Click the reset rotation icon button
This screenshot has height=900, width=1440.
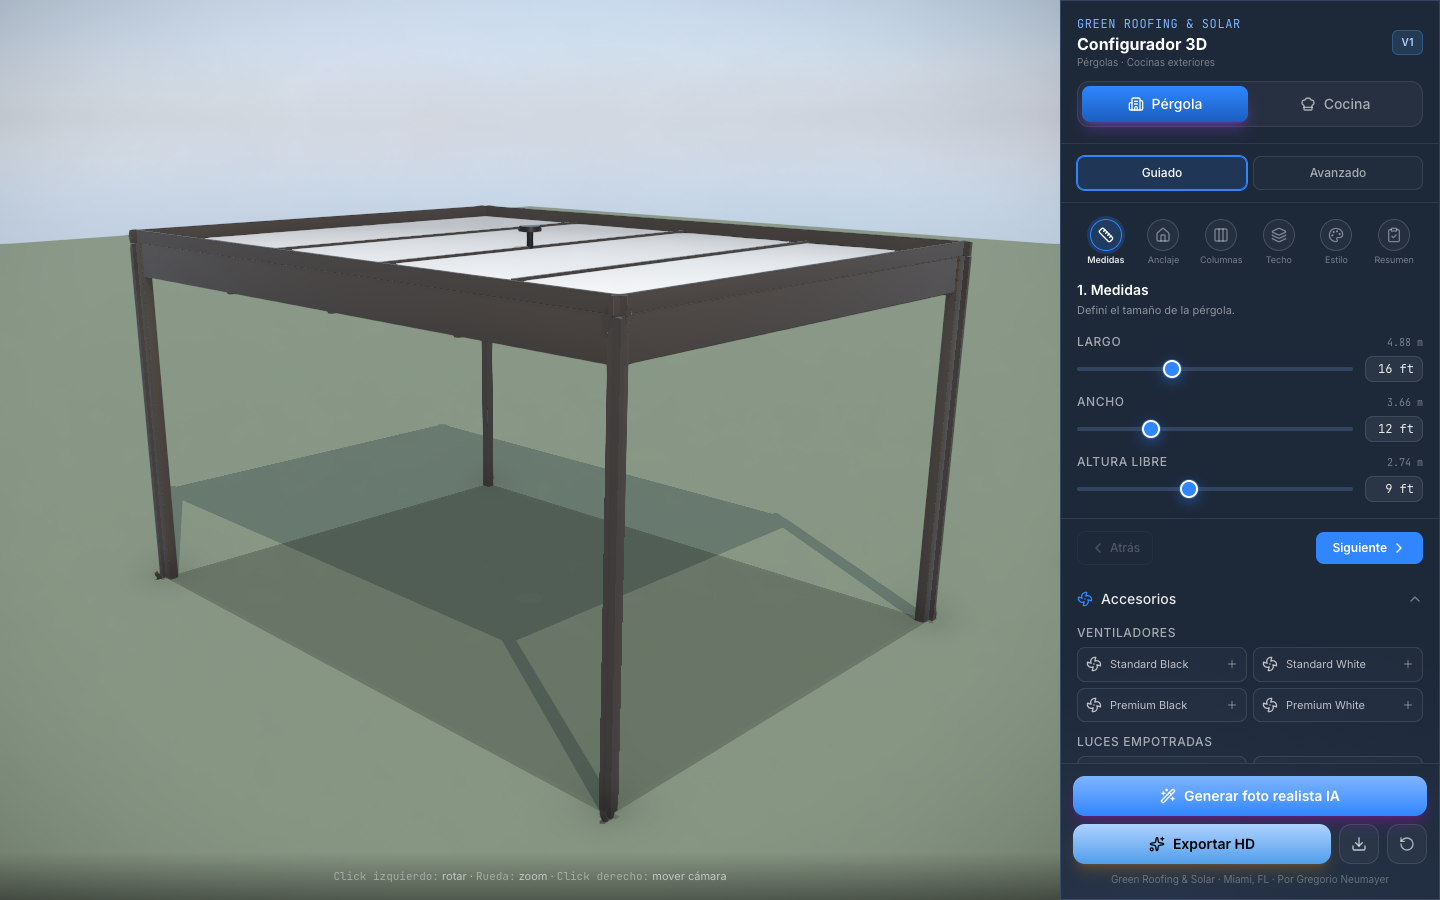click(x=1407, y=844)
